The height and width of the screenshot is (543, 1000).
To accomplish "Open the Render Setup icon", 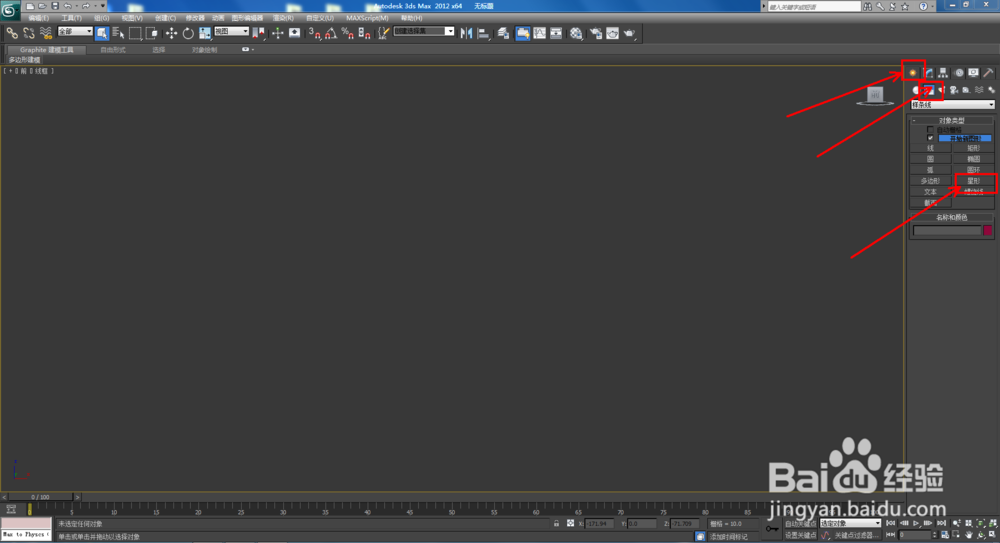I will pyautogui.click(x=596, y=33).
